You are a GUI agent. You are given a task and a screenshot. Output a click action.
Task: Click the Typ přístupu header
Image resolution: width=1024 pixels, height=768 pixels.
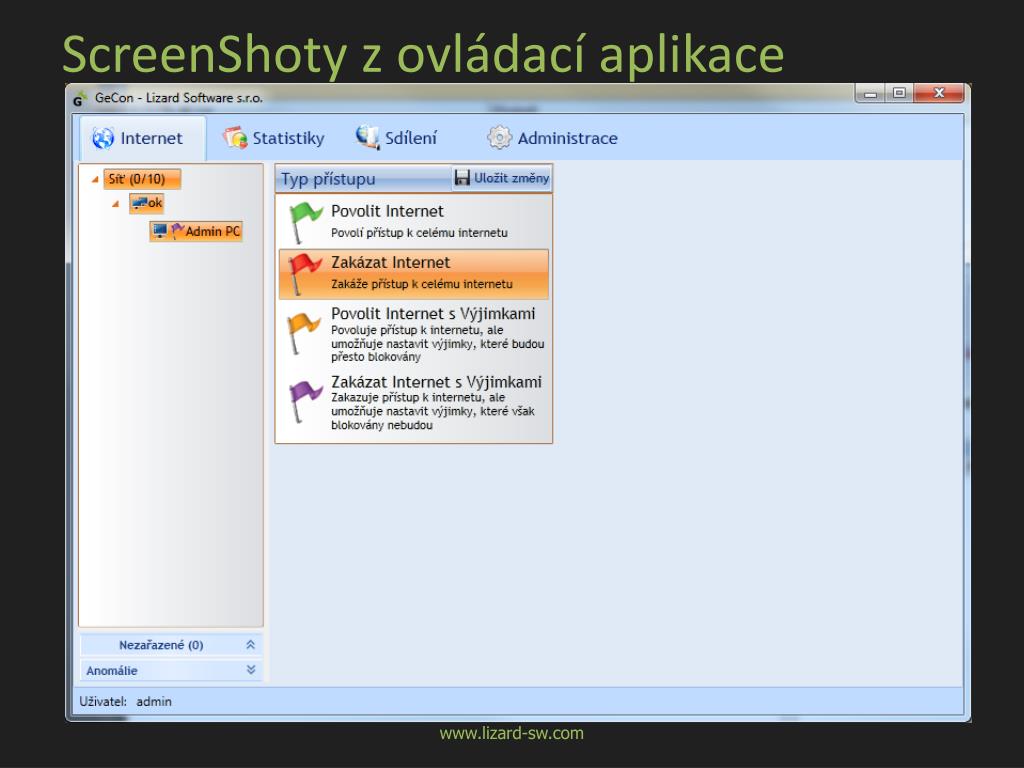(x=328, y=179)
